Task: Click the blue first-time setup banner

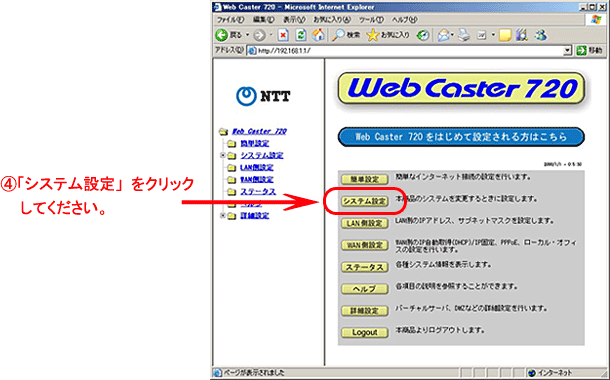Action: pyautogui.click(x=461, y=137)
